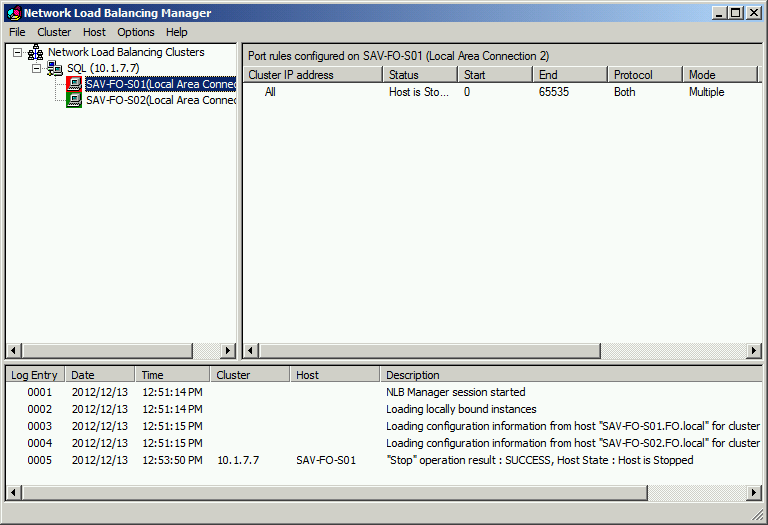Click the Network Load Balancing Manager title bar icon
Image resolution: width=768 pixels, height=525 pixels.
14,13
